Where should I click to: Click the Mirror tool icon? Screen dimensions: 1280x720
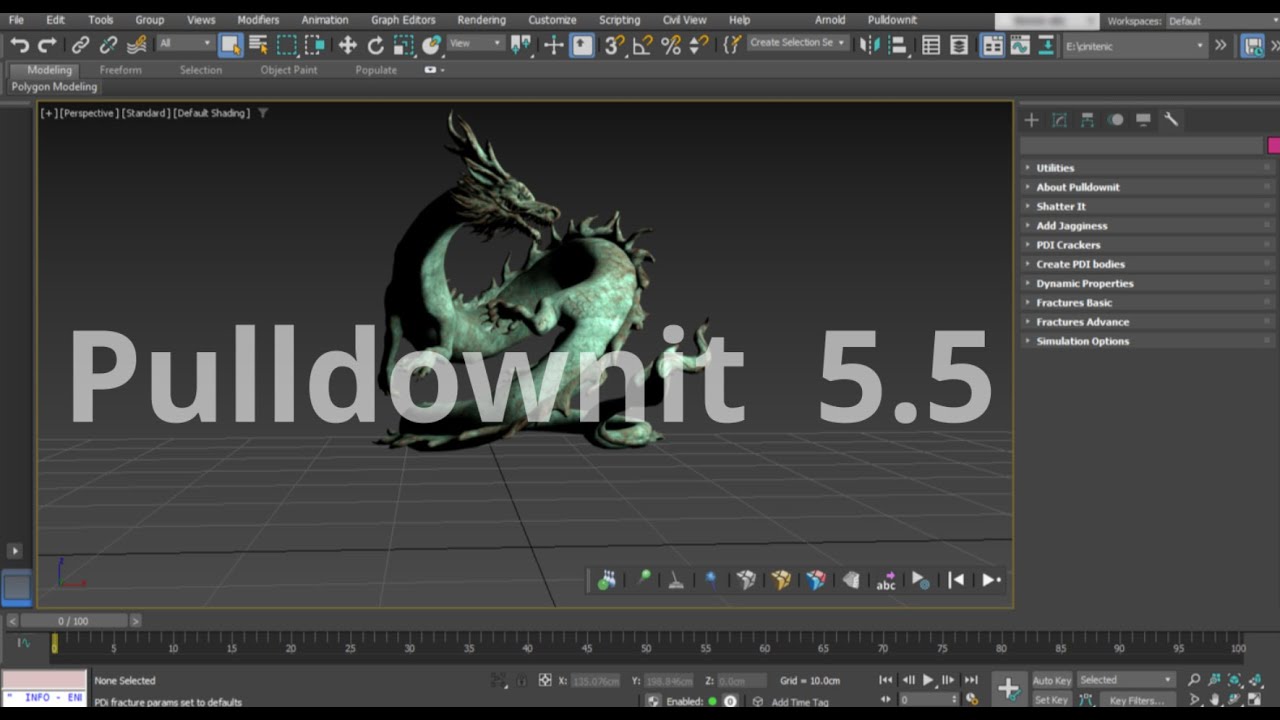coord(869,45)
